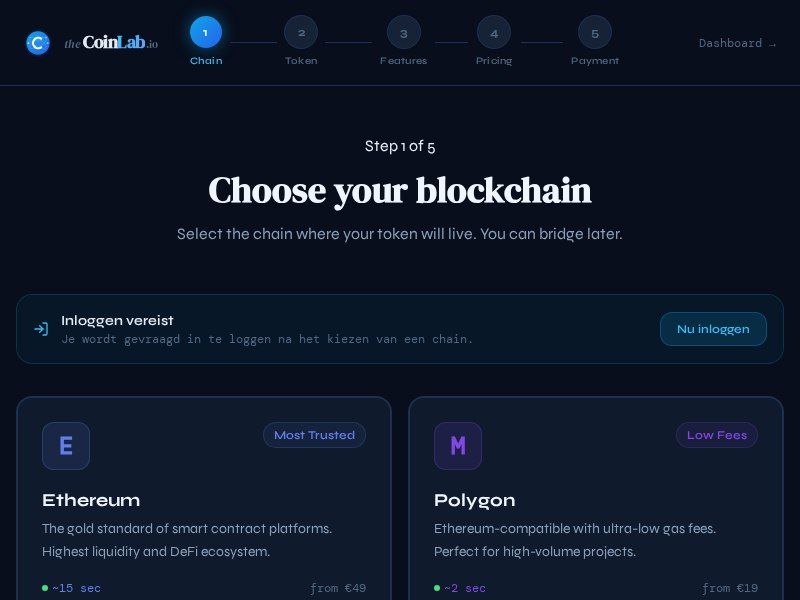The height and width of the screenshot is (600, 800).
Task: Jump to step 3 Features circle
Action: (x=404, y=33)
